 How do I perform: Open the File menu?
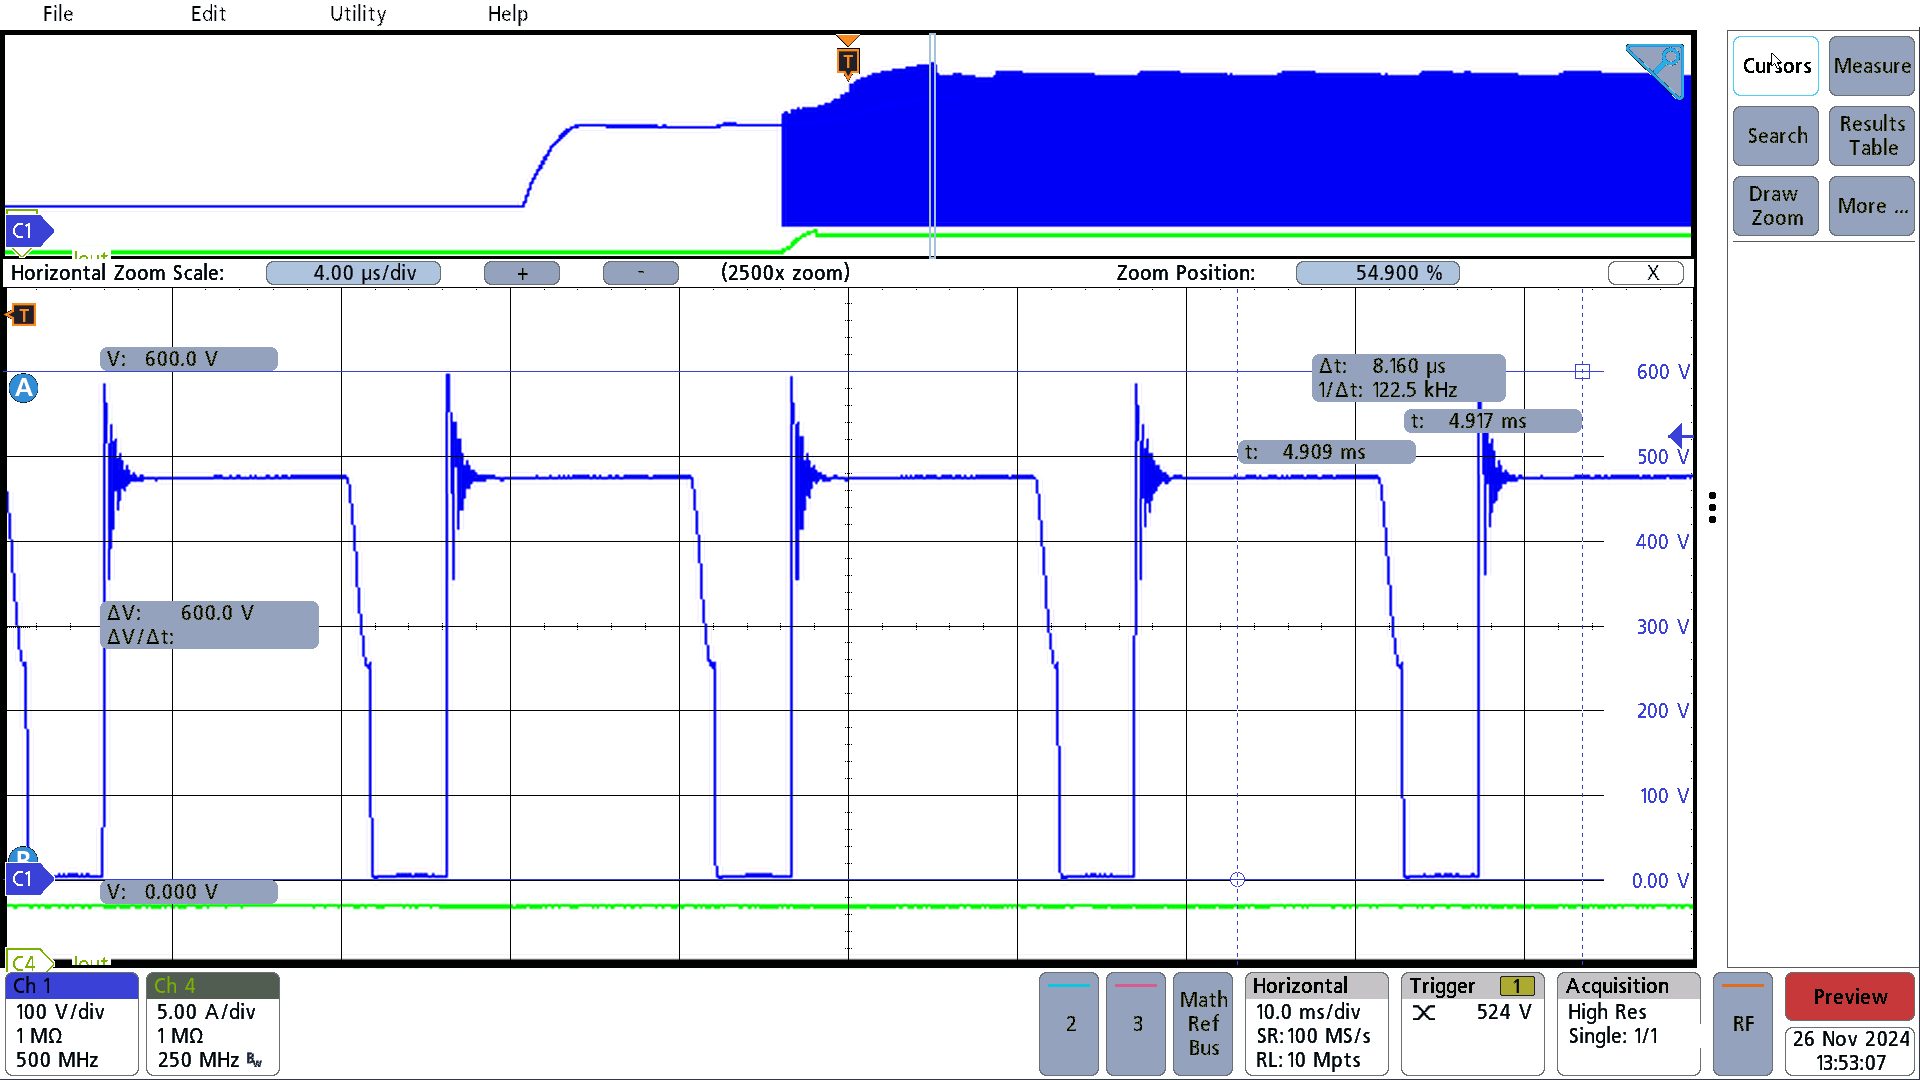pyautogui.click(x=59, y=13)
